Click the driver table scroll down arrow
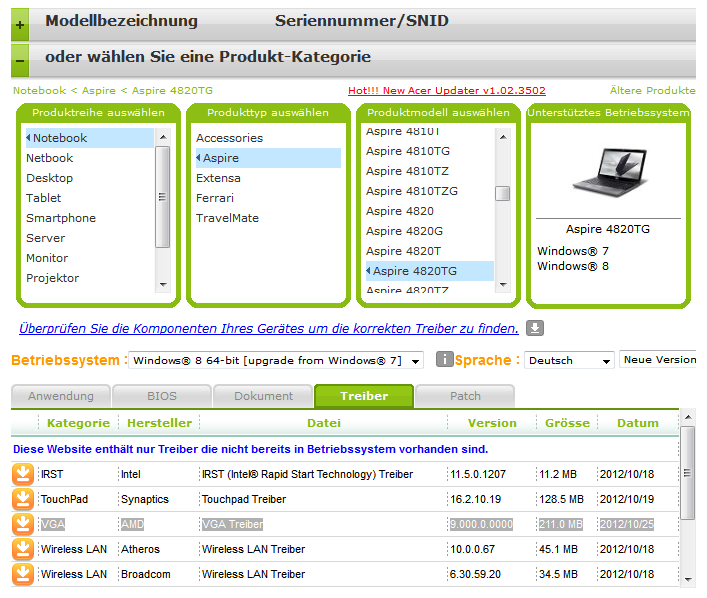 [x=688, y=579]
